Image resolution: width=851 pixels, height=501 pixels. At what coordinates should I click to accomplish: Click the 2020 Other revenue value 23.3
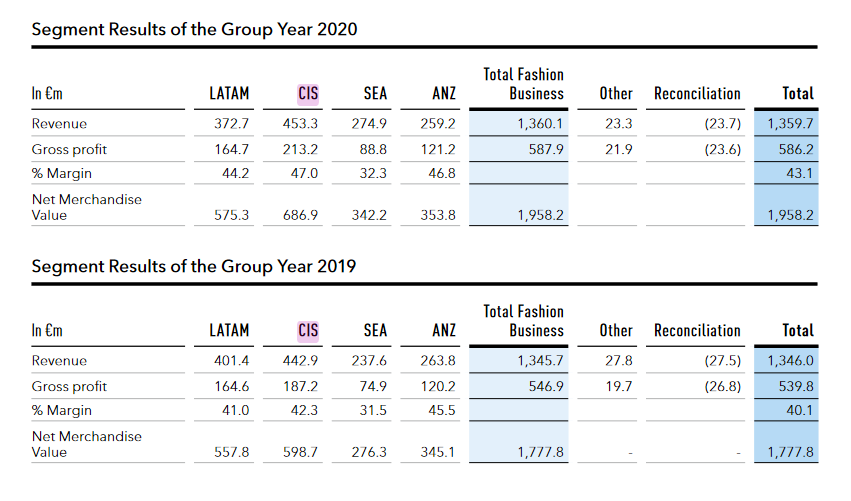pos(619,124)
